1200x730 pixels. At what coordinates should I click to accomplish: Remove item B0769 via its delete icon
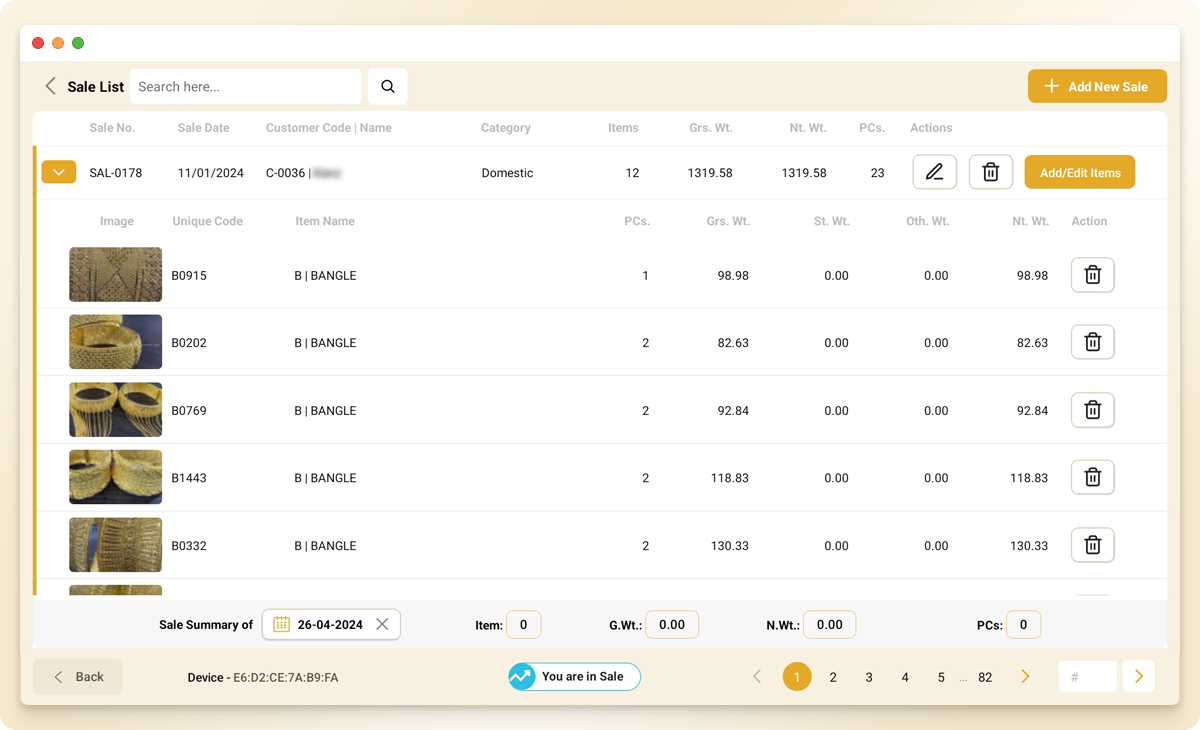[x=1092, y=410]
